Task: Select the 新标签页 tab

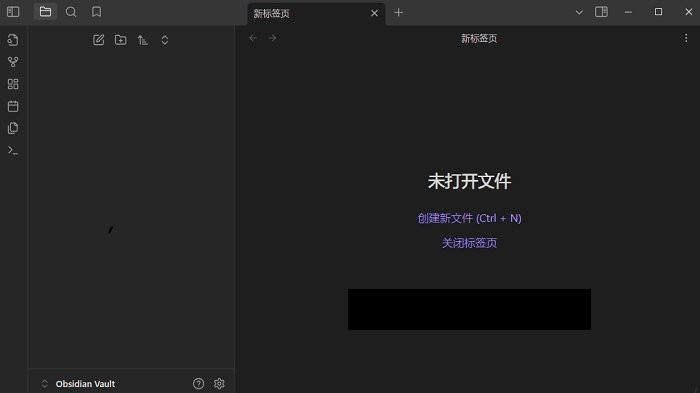Action: point(317,13)
